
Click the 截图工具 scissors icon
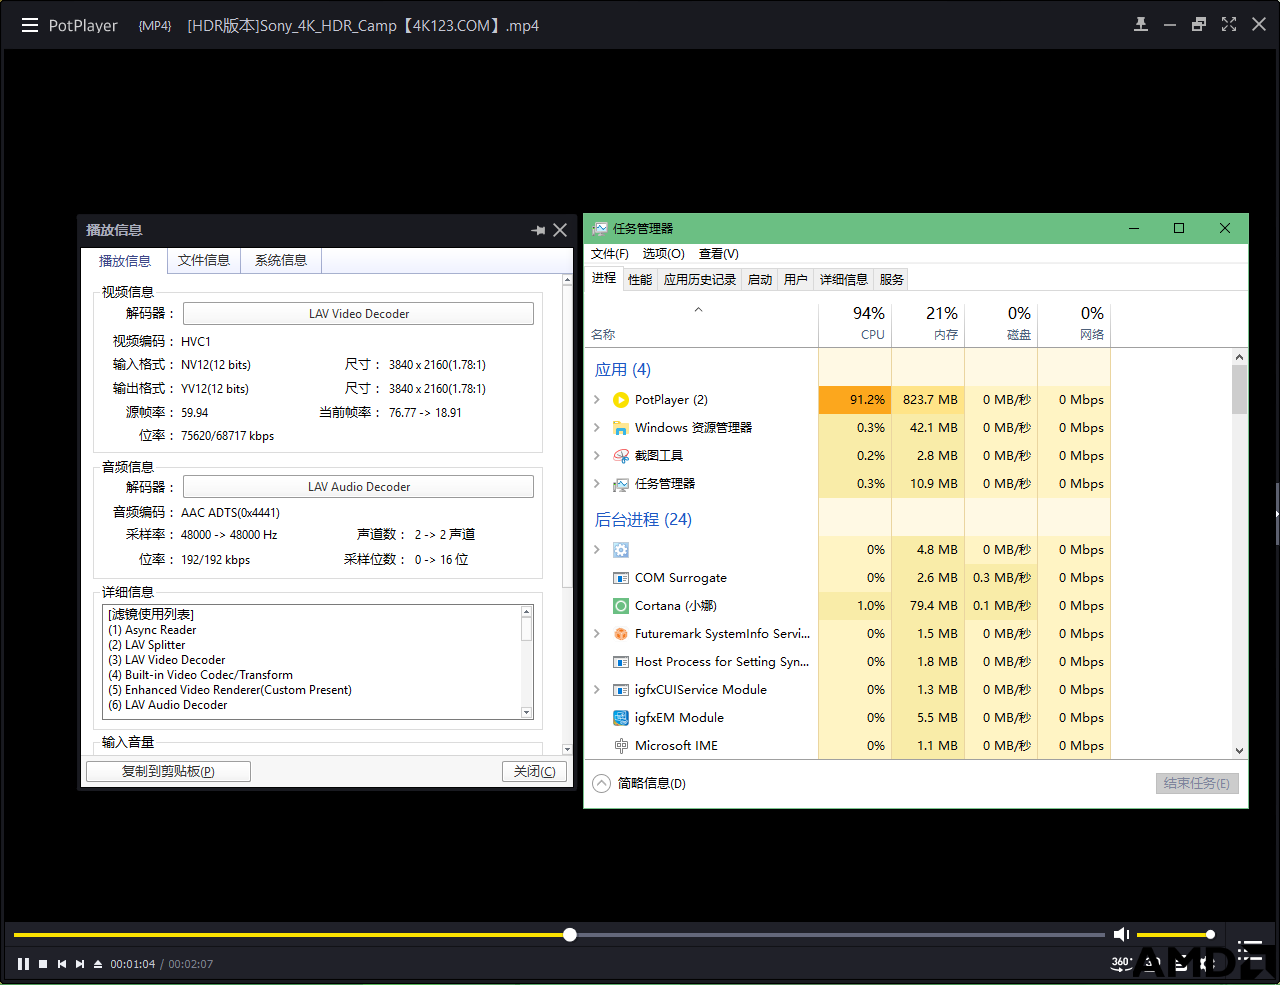pos(621,456)
